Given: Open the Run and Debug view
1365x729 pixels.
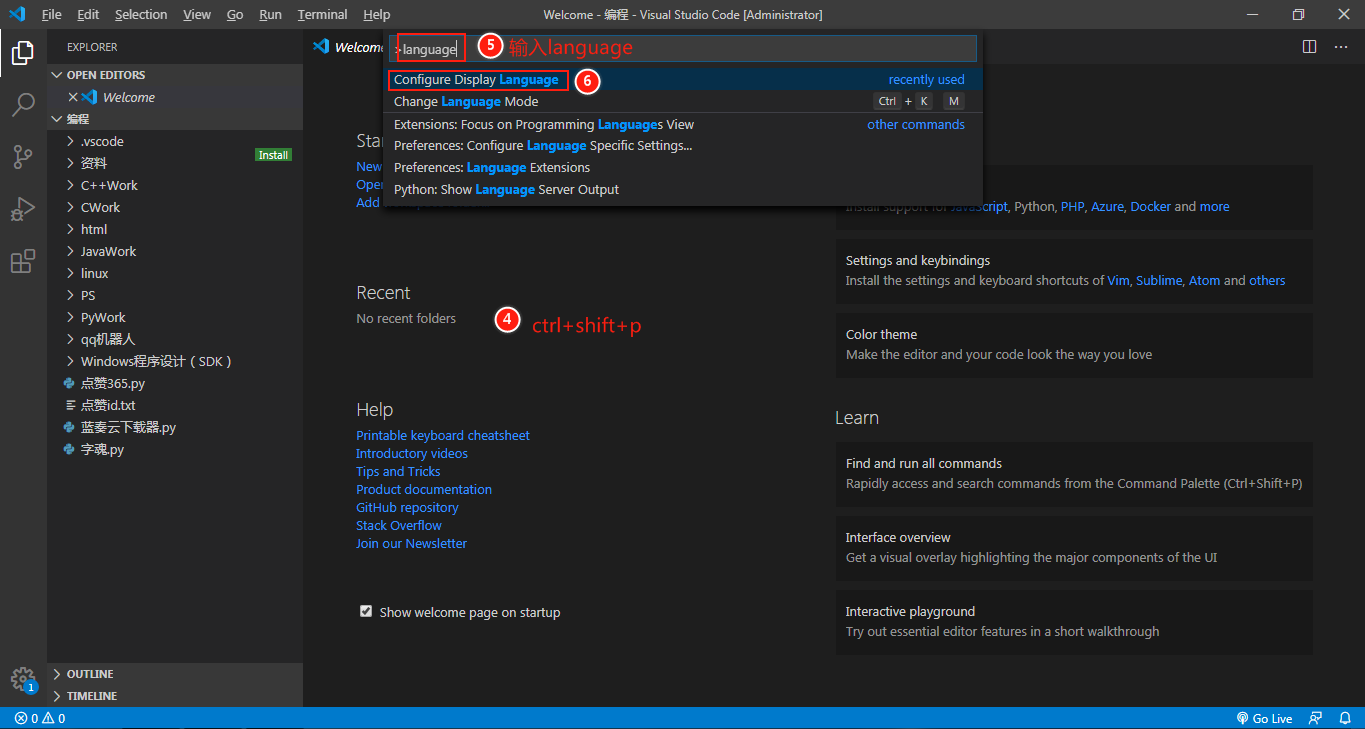Looking at the screenshot, I should tap(23, 209).
